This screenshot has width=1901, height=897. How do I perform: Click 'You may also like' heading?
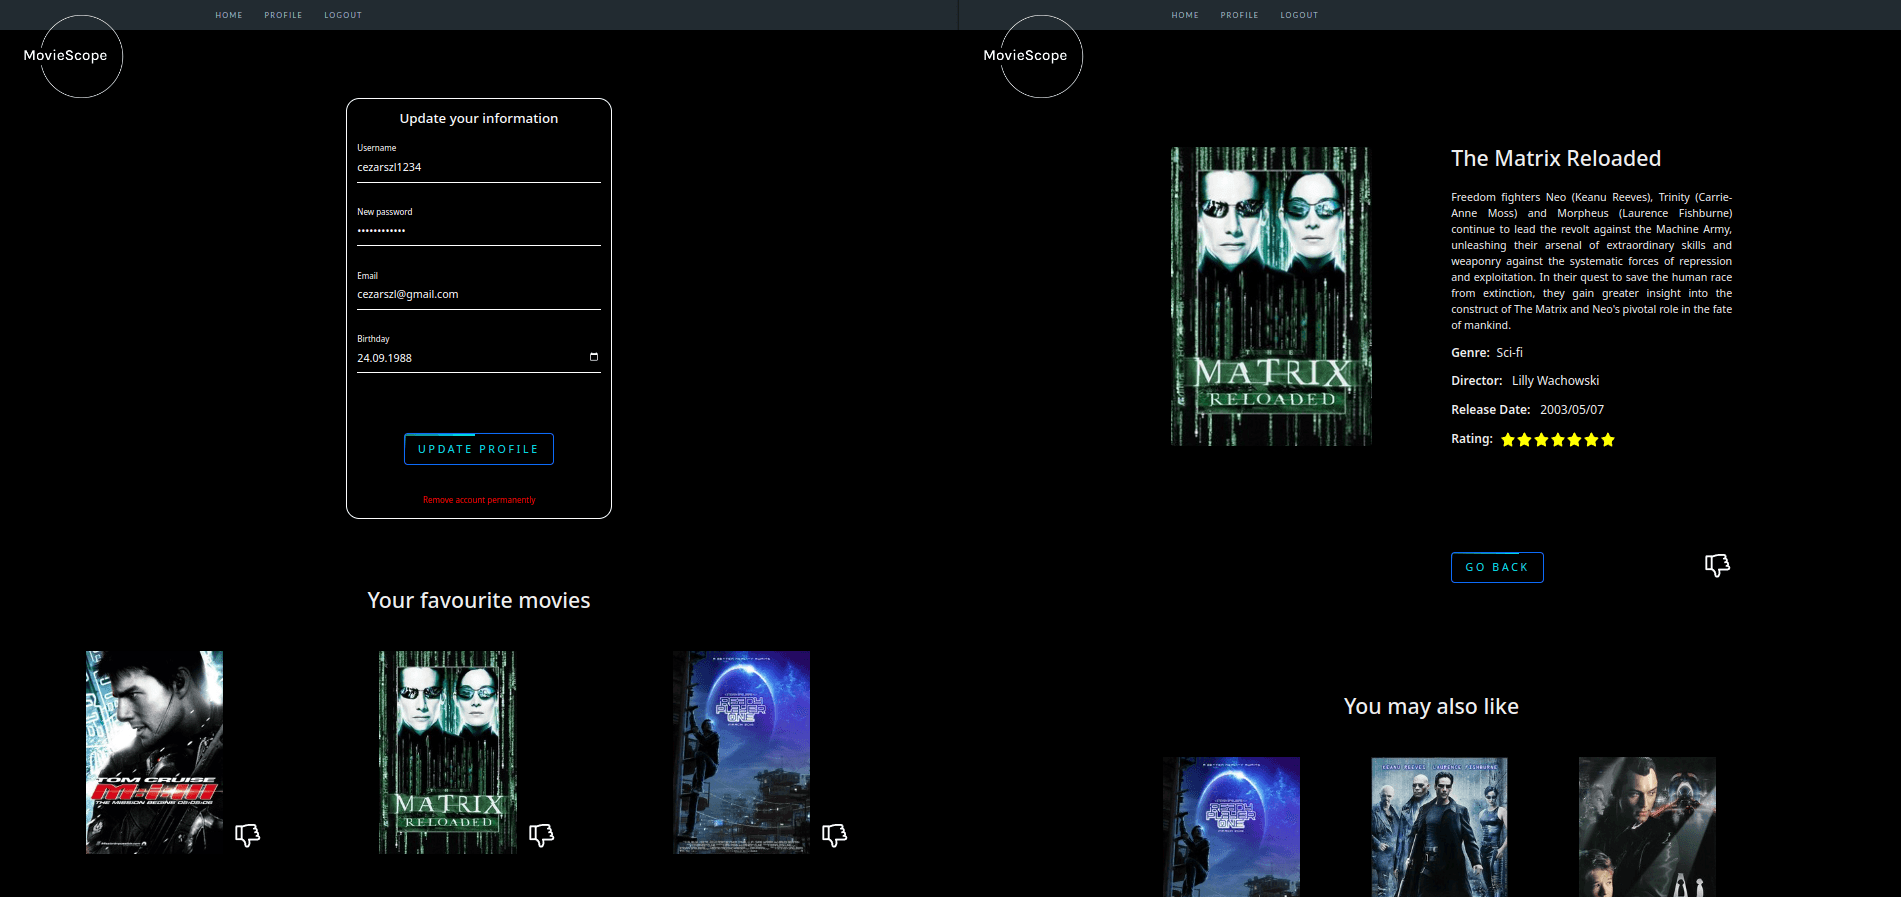(x=1431, y=706)
